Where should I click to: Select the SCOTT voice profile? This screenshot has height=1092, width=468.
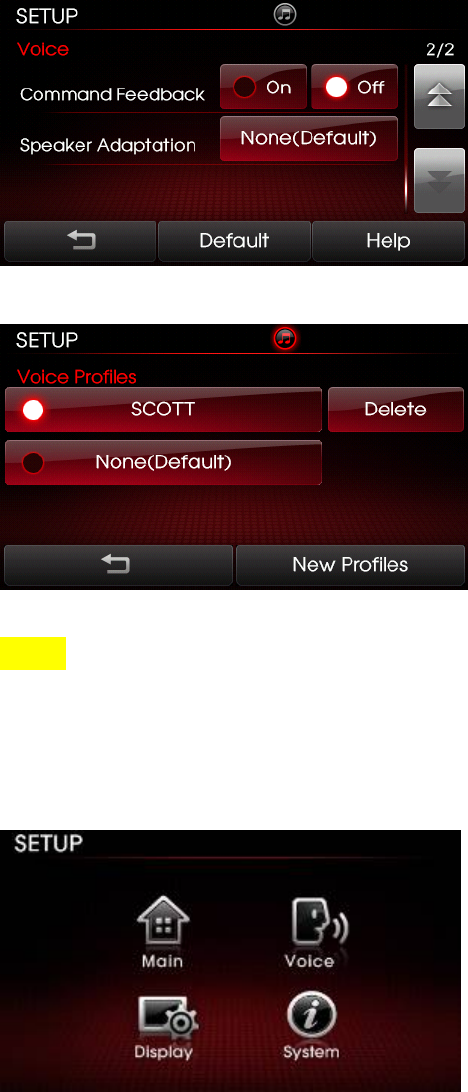click(x=163, y=410)
